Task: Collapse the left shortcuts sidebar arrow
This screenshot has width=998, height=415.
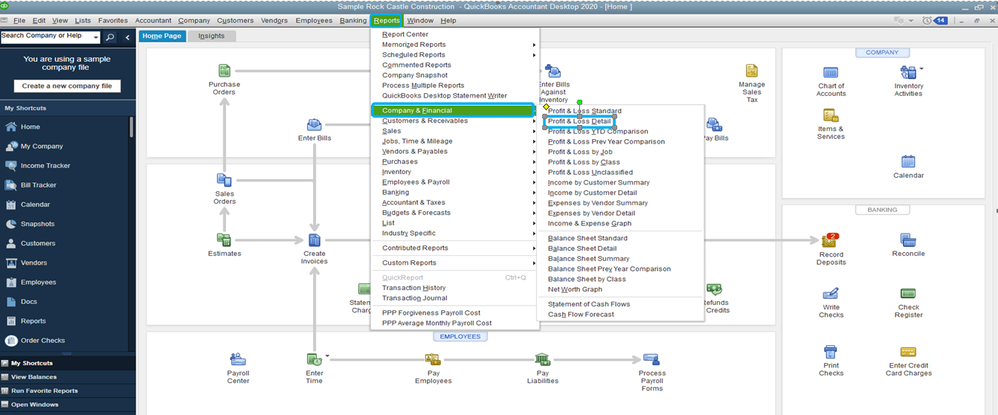Action: 127,37
